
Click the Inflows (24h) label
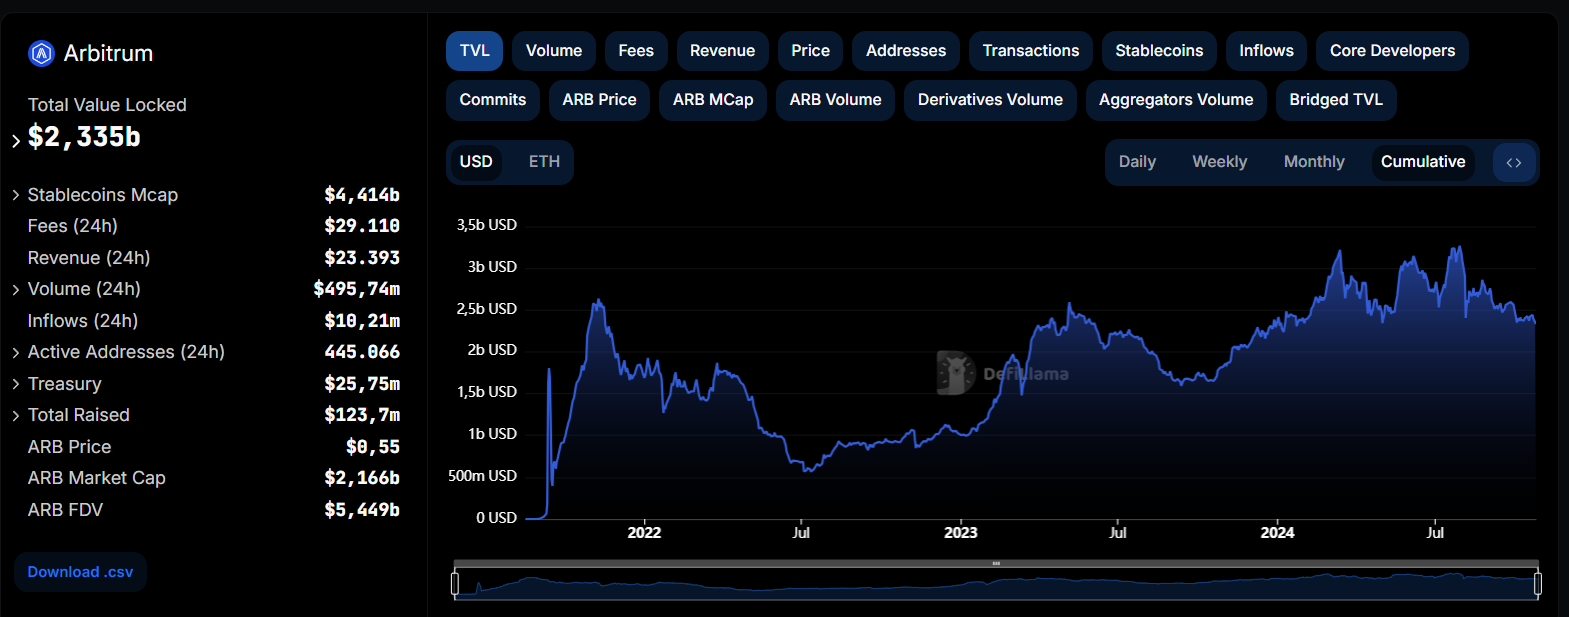click(83, 321)
